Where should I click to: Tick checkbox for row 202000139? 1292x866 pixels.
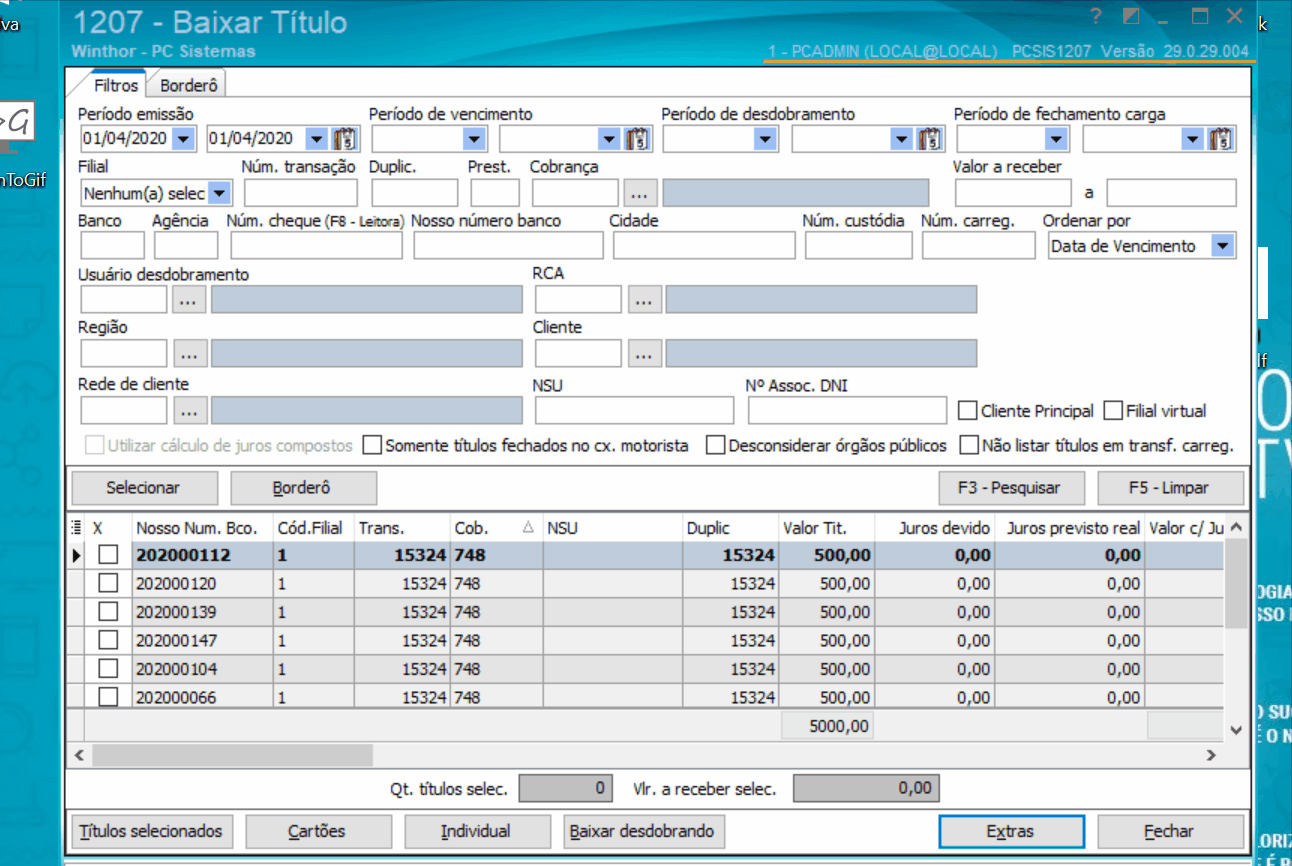[107, 611]
